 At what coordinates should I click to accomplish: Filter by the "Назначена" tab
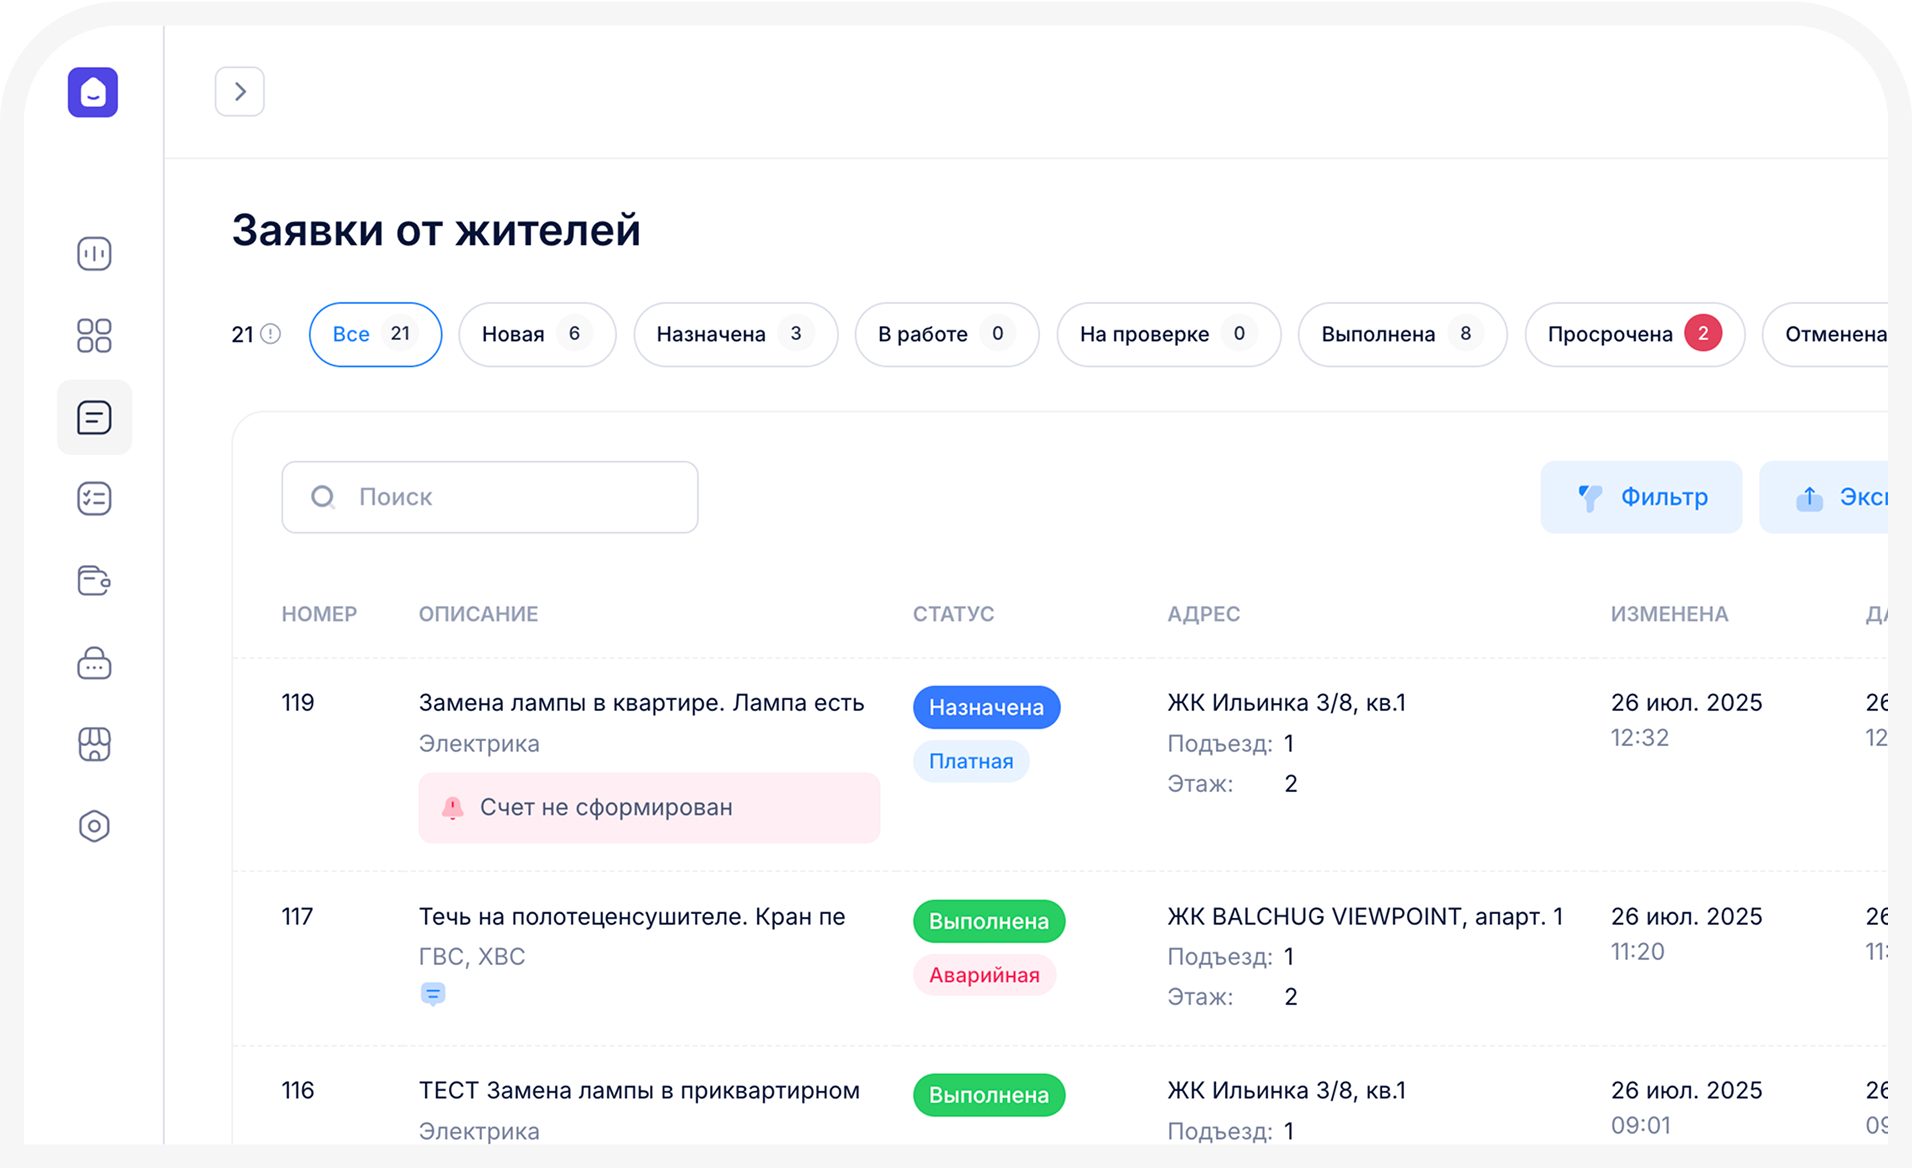click(735, 334)
